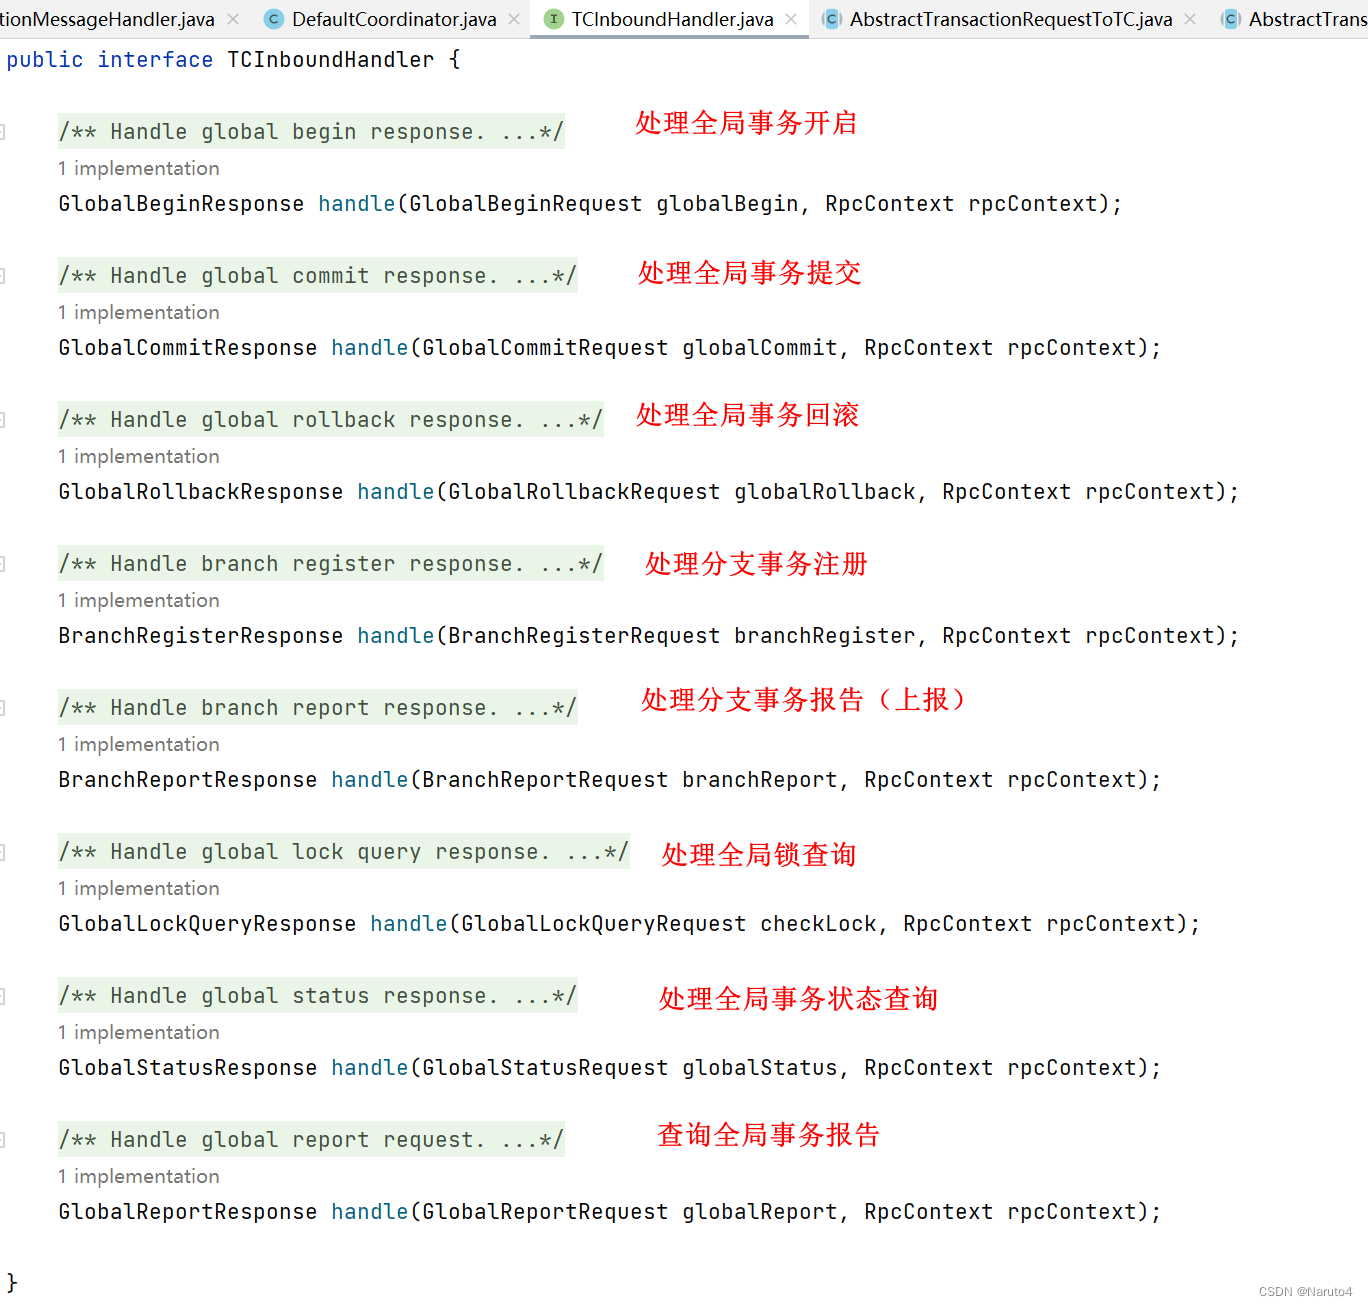Expand the 'Handle global lock query response' comment
1368x1306 pixels.
tap(343, 852)
